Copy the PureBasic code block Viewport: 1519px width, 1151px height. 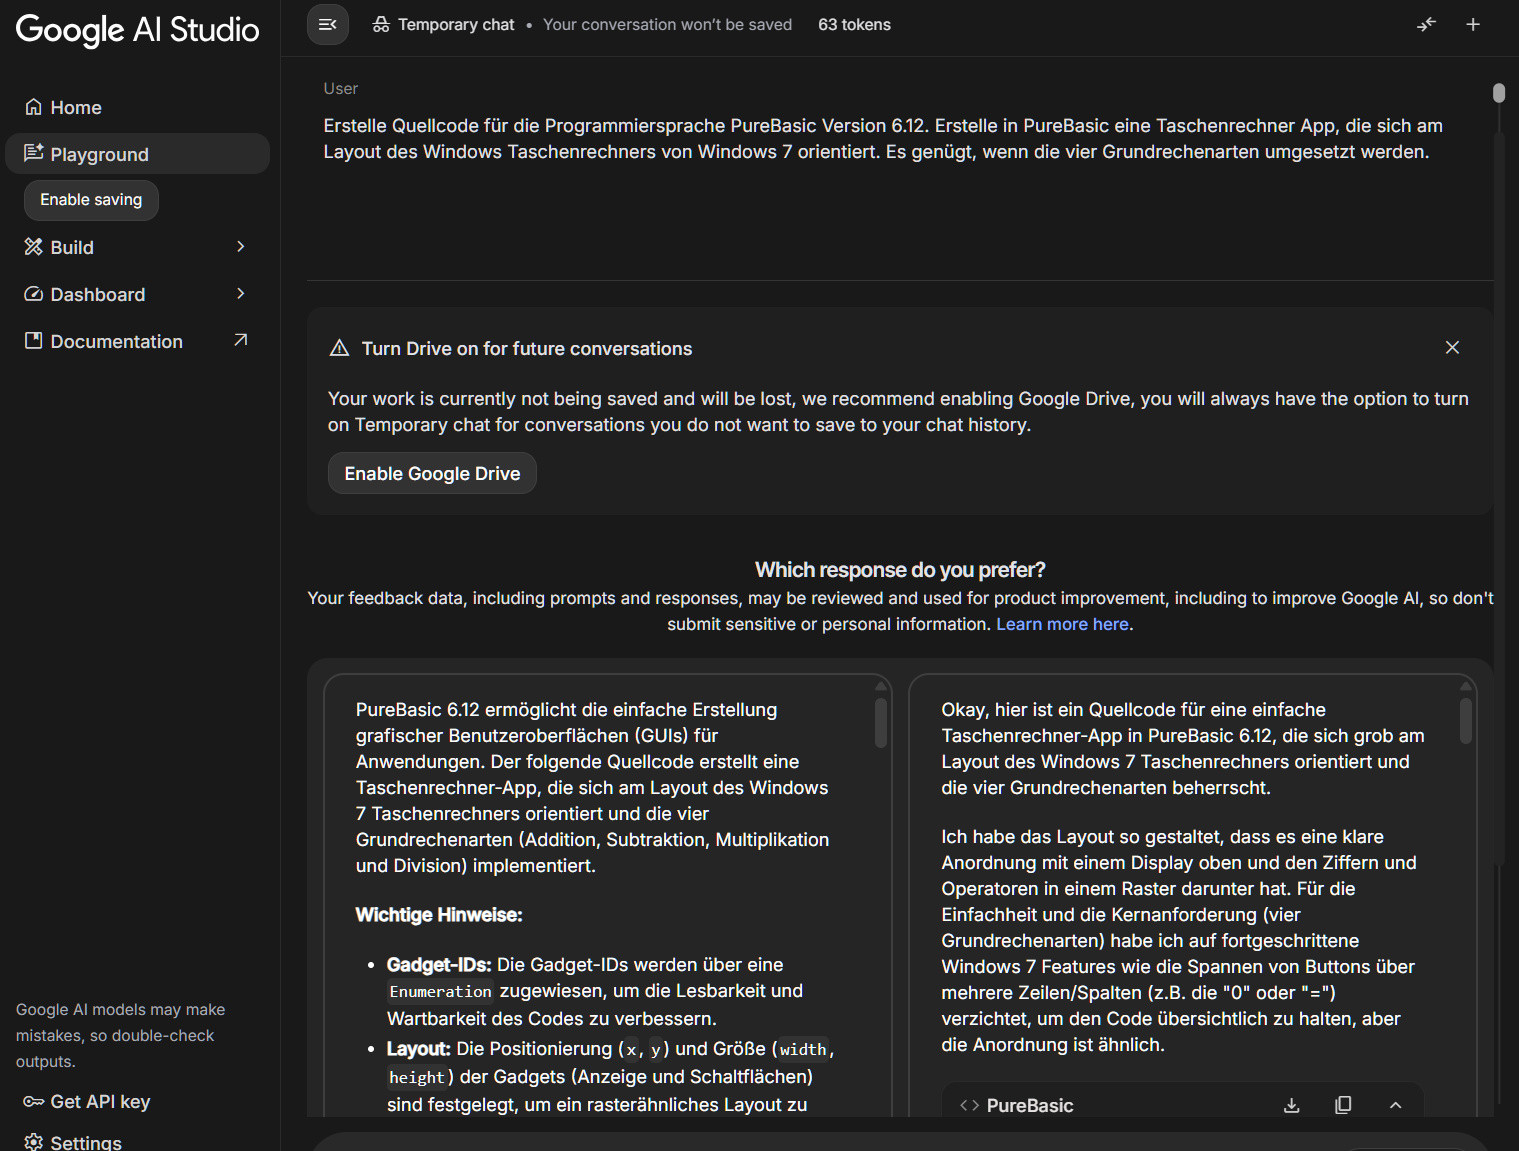pos(1343,1105)
